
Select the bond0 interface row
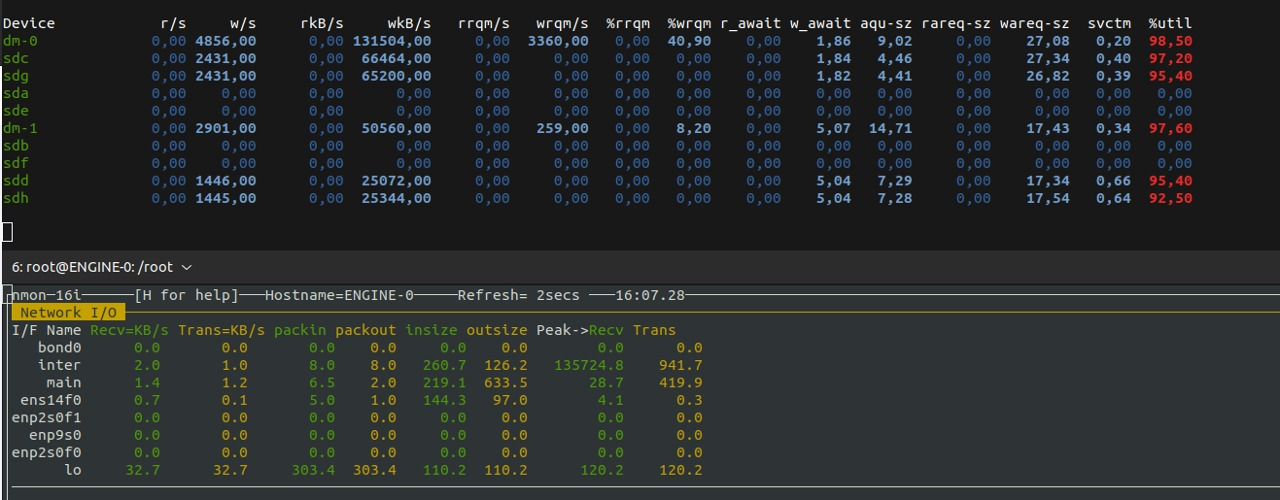click(x=357, y=348)
